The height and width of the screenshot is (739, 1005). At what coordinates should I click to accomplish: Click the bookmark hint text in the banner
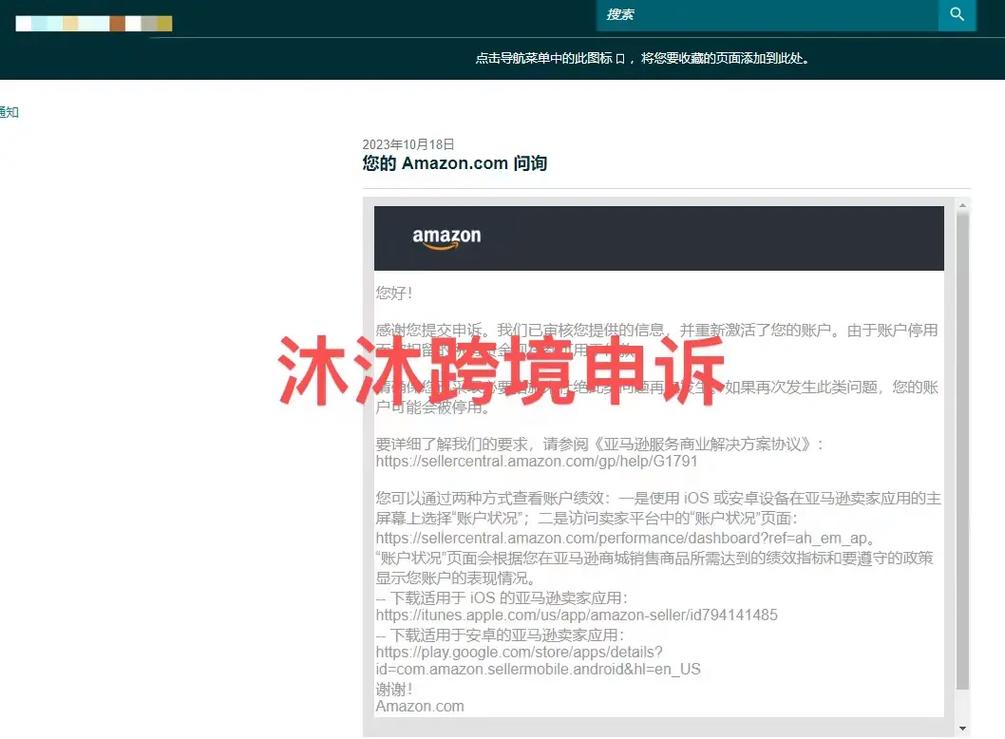(642, 58)
